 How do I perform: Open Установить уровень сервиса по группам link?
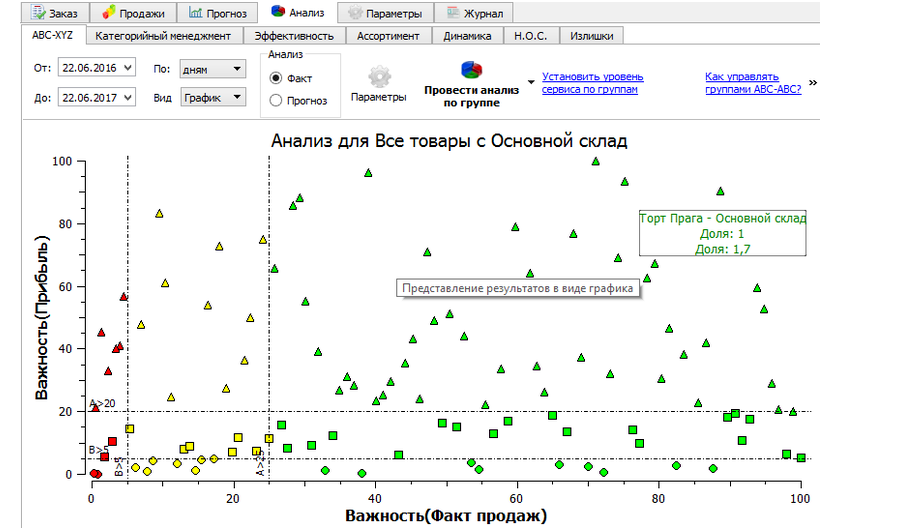click(x=593, y=83)
